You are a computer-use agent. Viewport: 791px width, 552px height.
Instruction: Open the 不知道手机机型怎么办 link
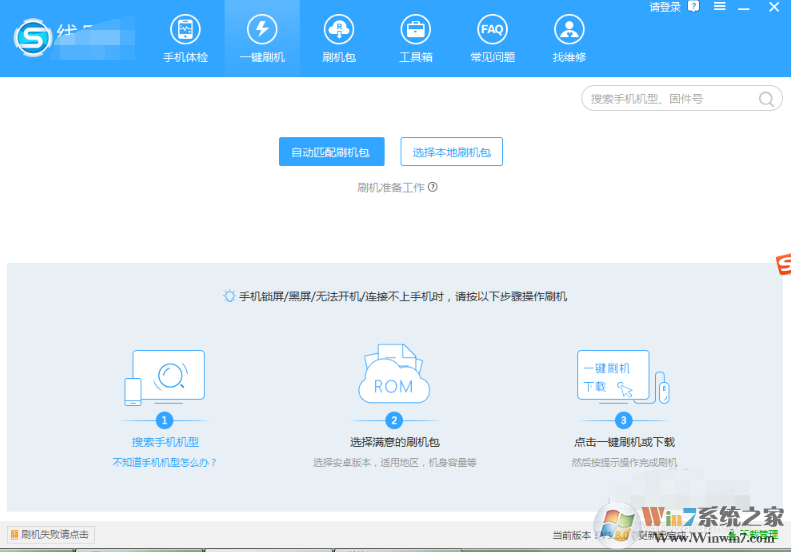165,462
